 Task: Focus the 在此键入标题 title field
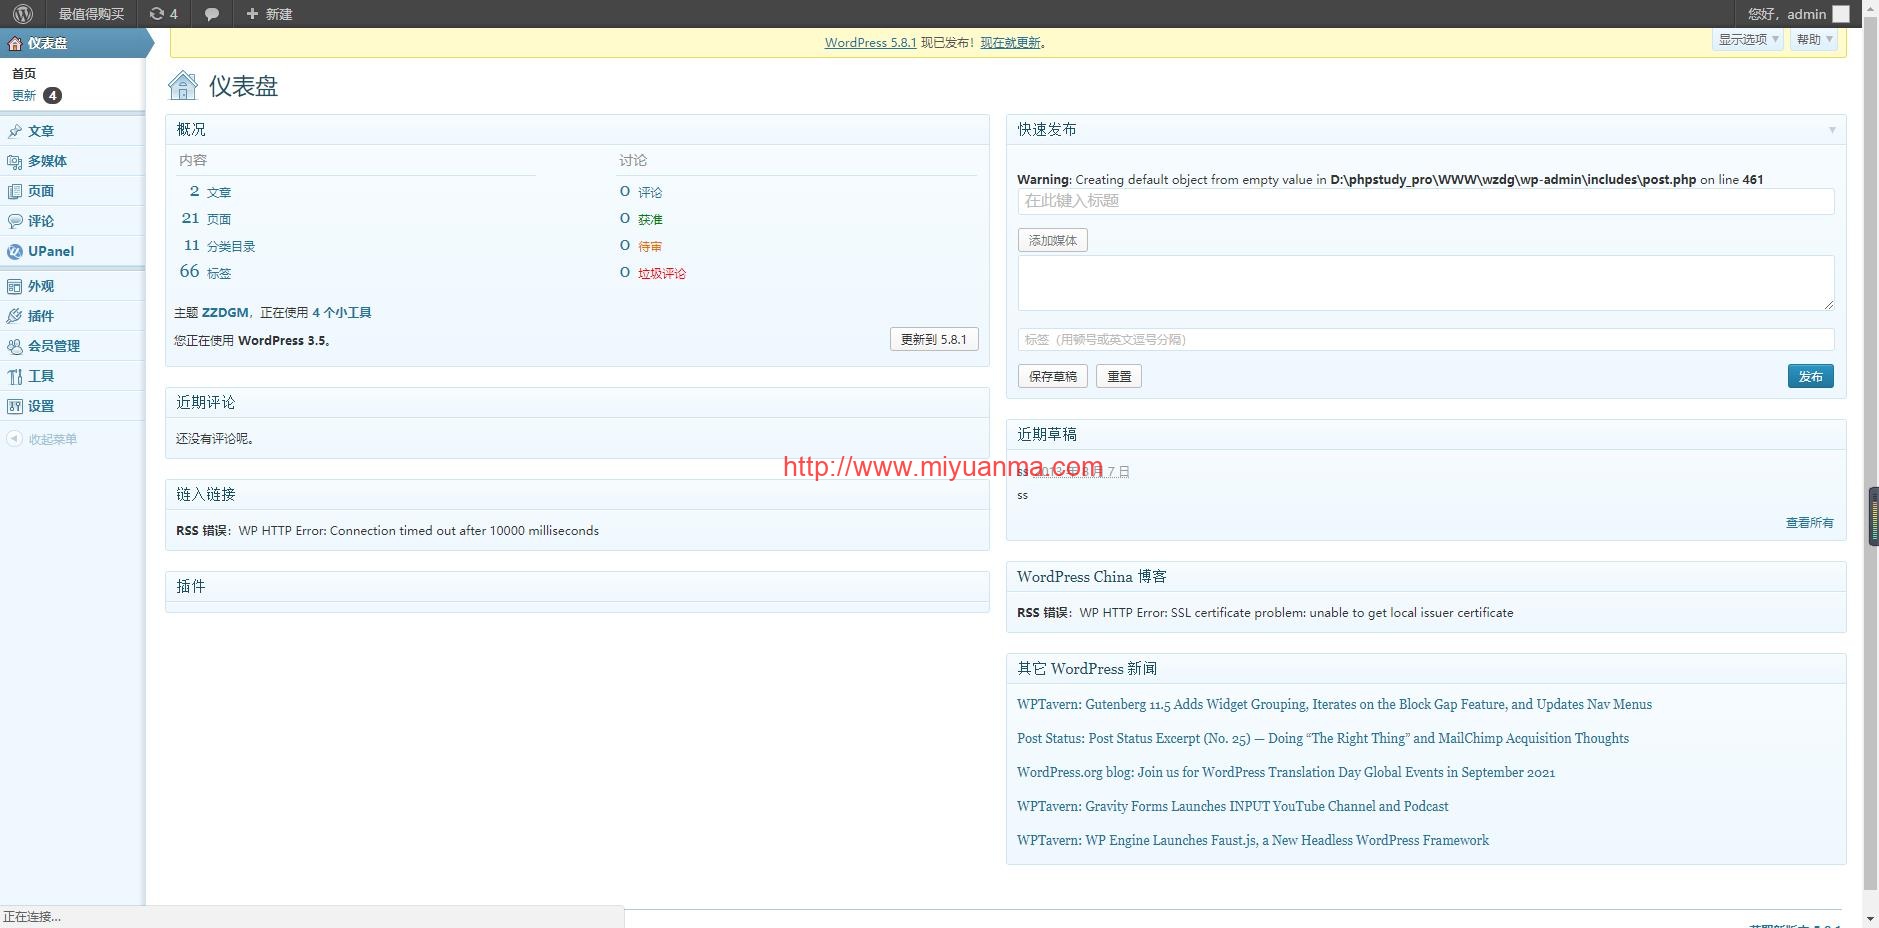(1426, 201)
